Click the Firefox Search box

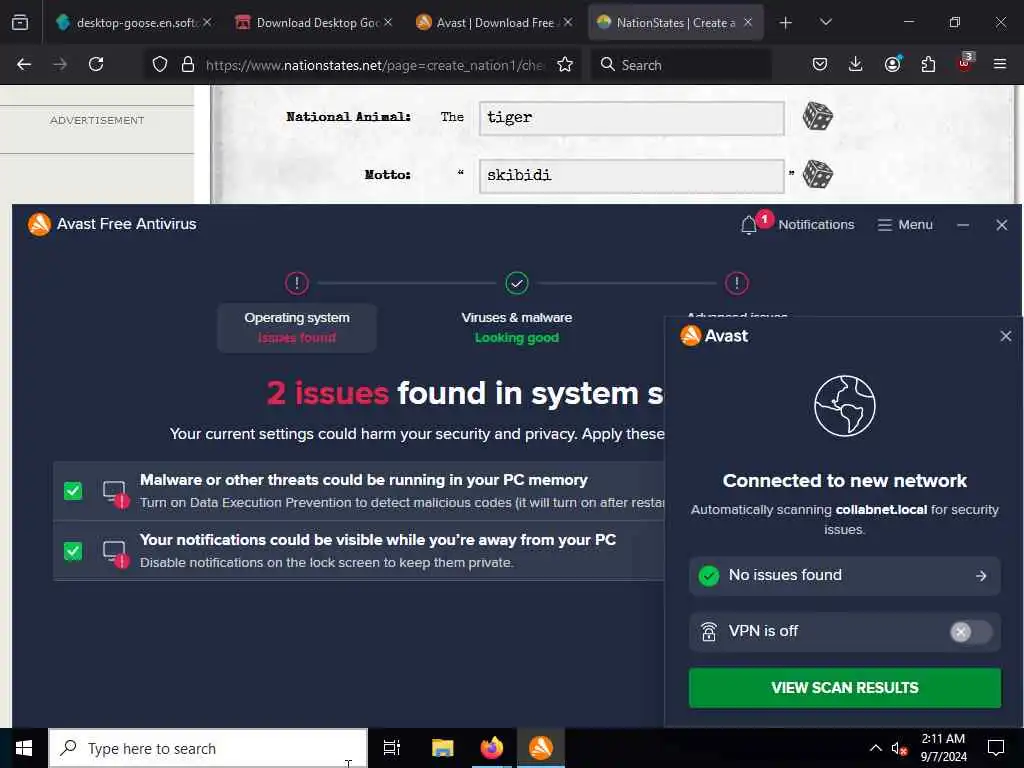coord(682,65)
